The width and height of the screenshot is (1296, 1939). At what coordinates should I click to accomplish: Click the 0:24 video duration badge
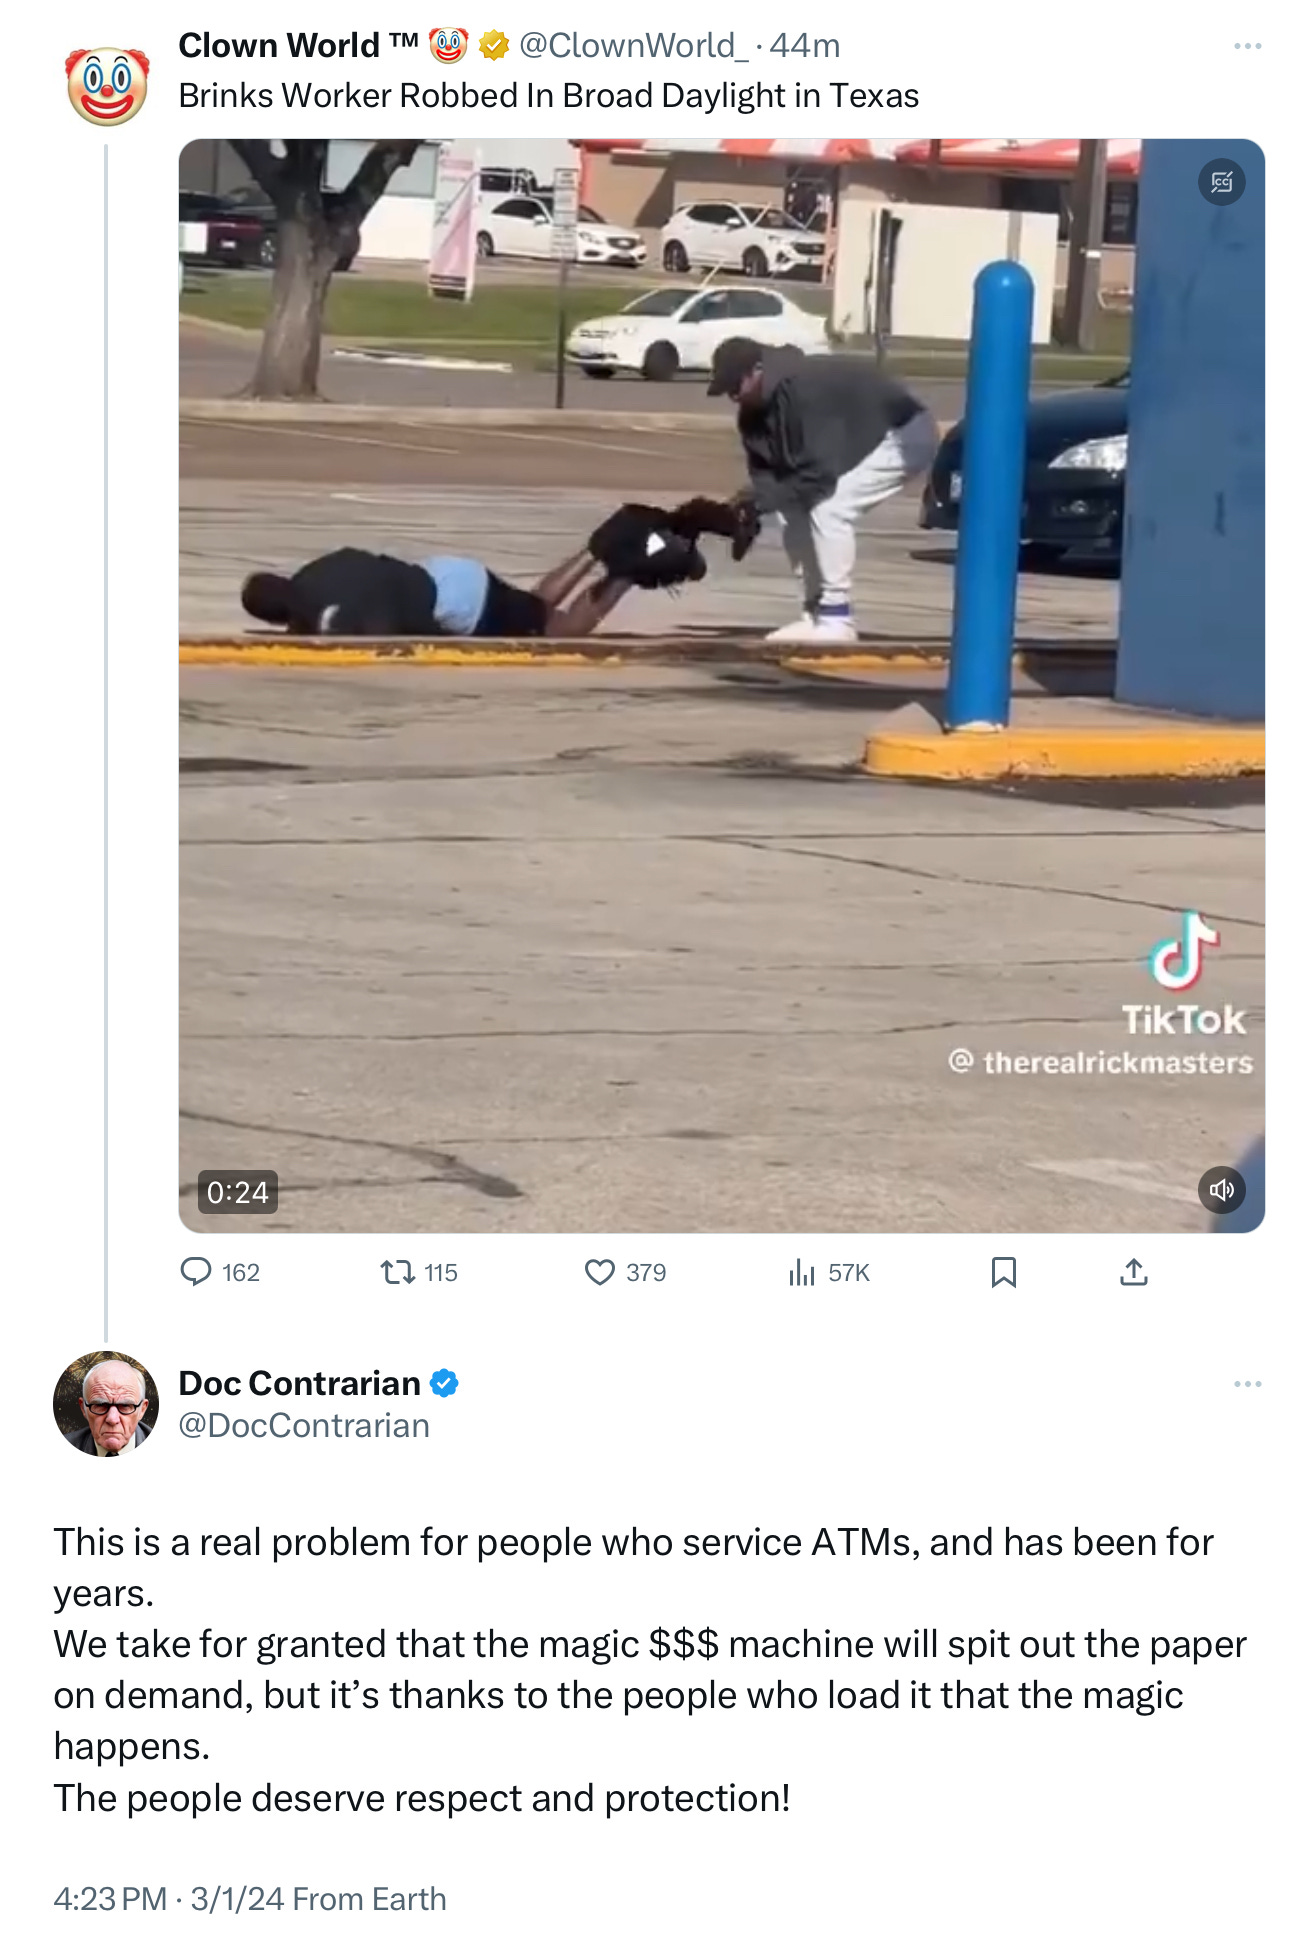tap(237, 1192)
